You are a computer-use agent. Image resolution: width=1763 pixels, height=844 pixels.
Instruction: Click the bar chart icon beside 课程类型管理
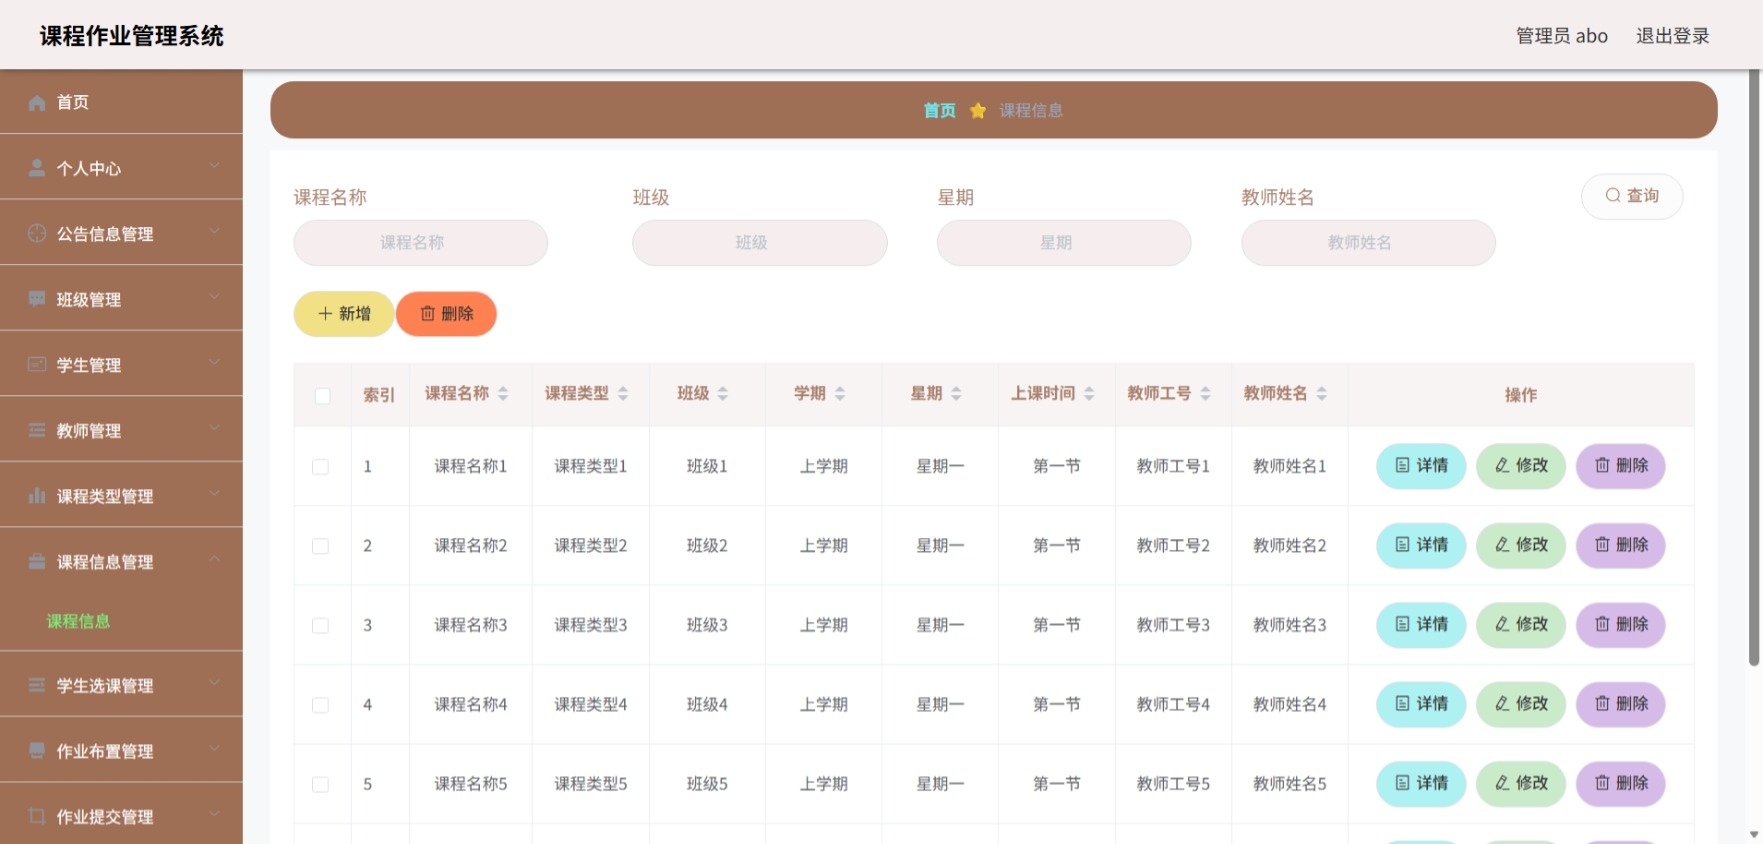coord(37,496)
